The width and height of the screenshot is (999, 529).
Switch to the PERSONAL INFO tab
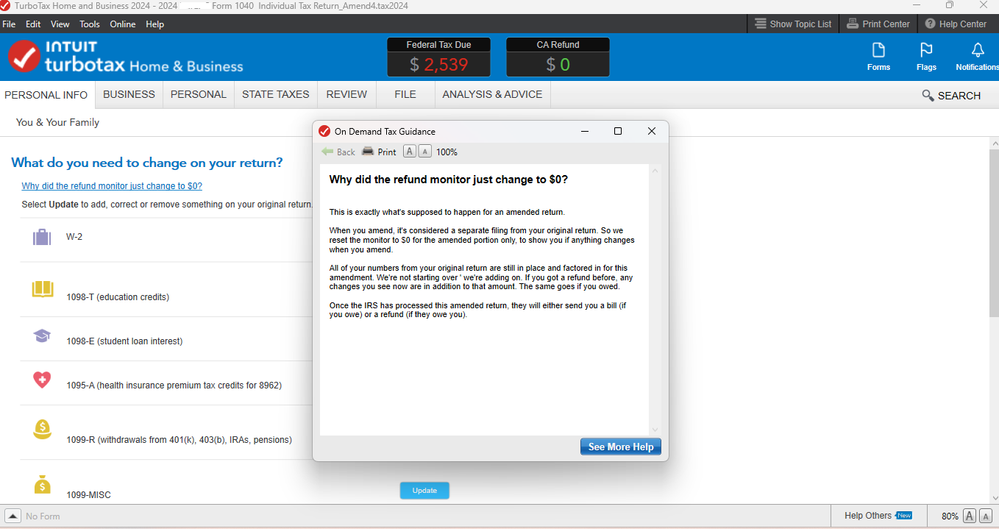click(x=47, y=95)
